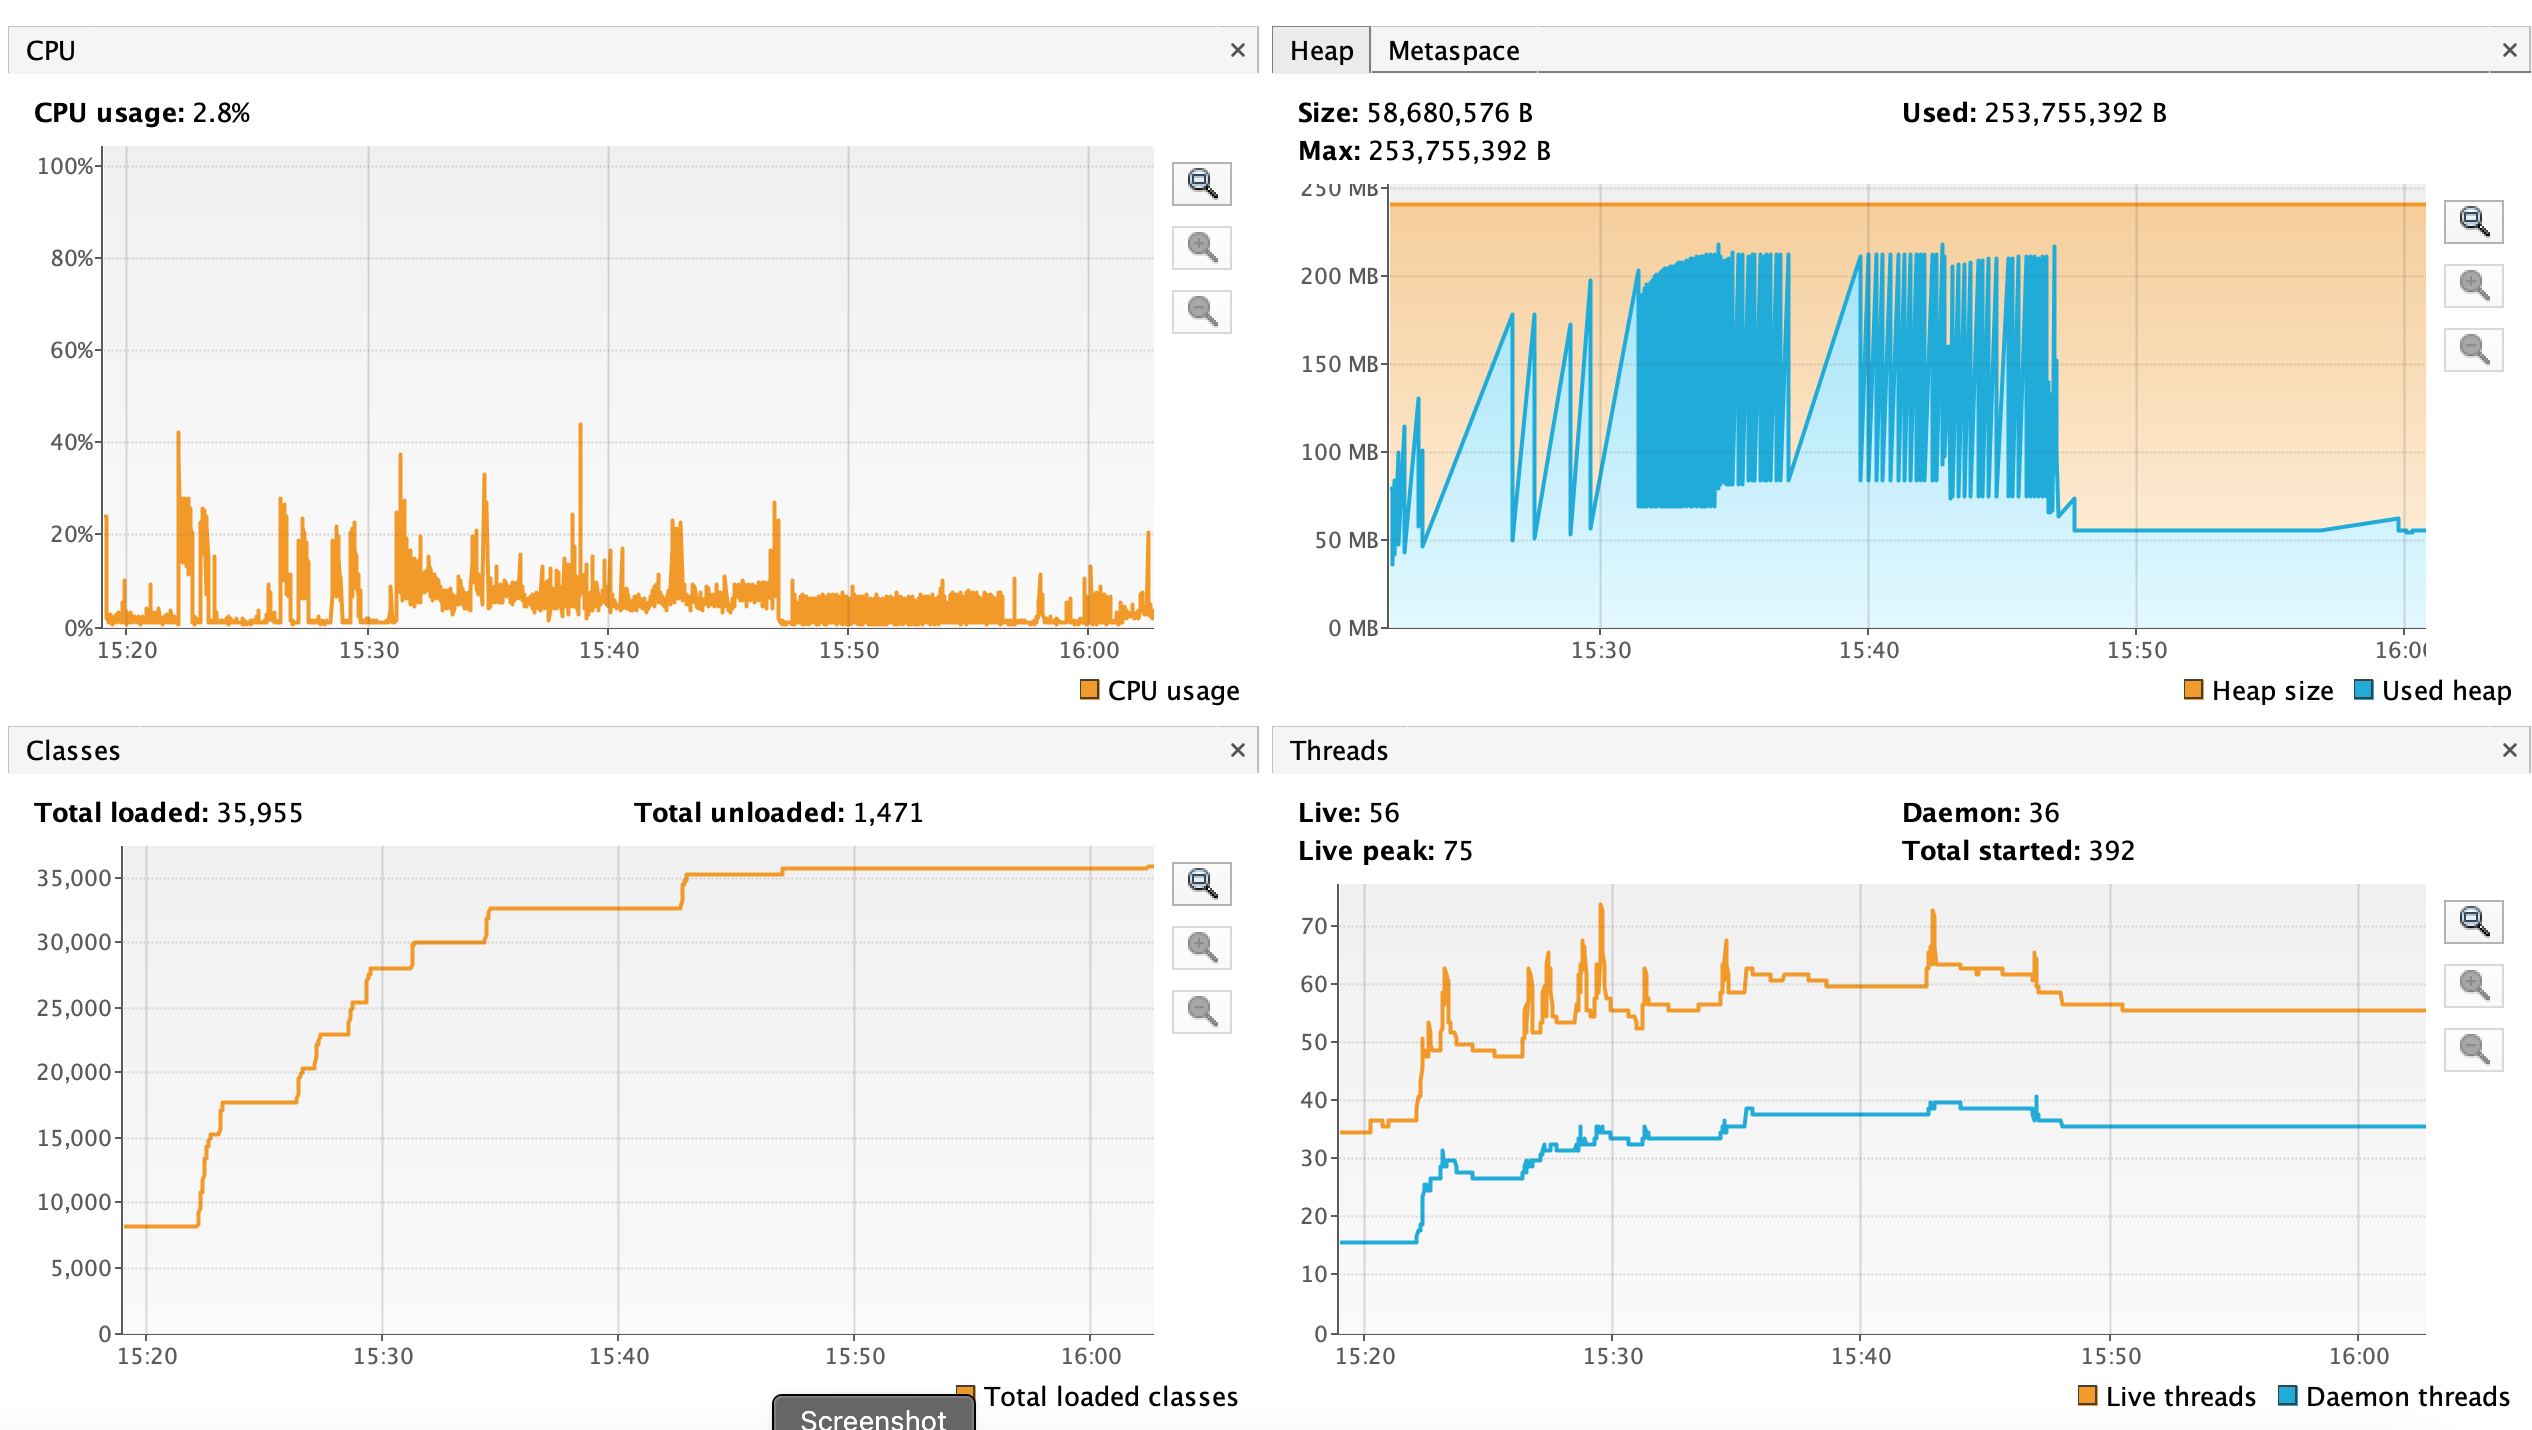Click scale-to-fit icon in Heap graph

tap(2473, 221)
